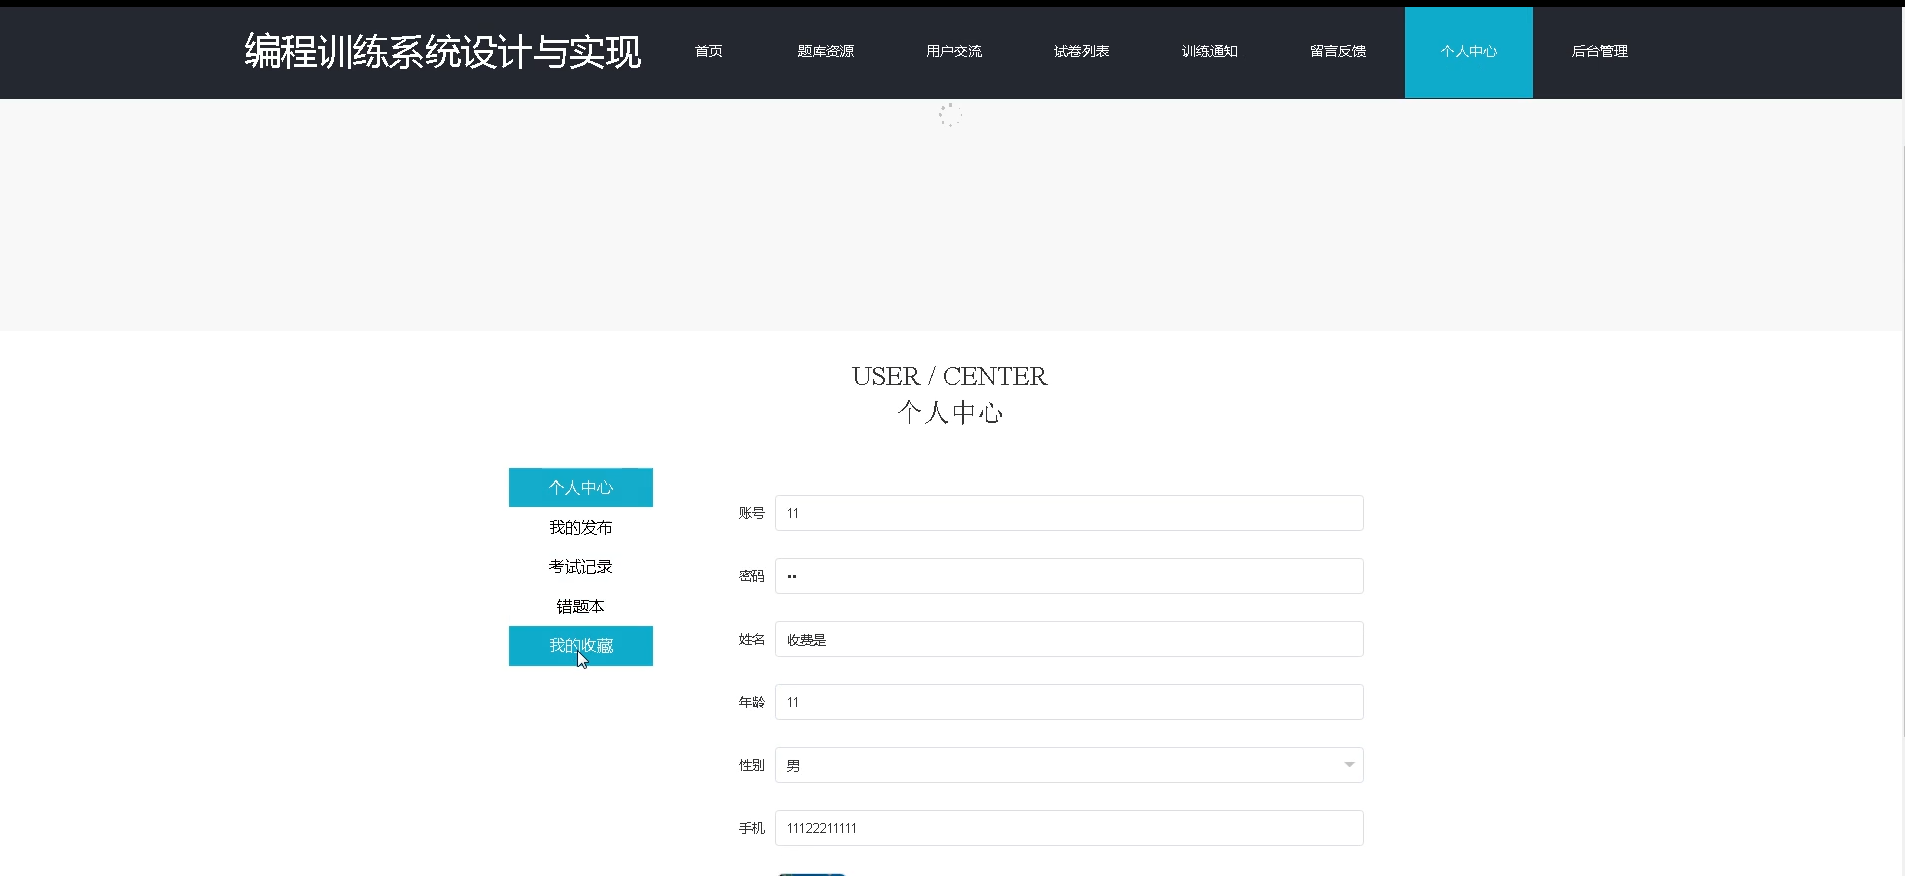The width and height of the screenshot is (1905, 876).
Task: Click the 密码 input field
Action: [x=1069, y=576]
